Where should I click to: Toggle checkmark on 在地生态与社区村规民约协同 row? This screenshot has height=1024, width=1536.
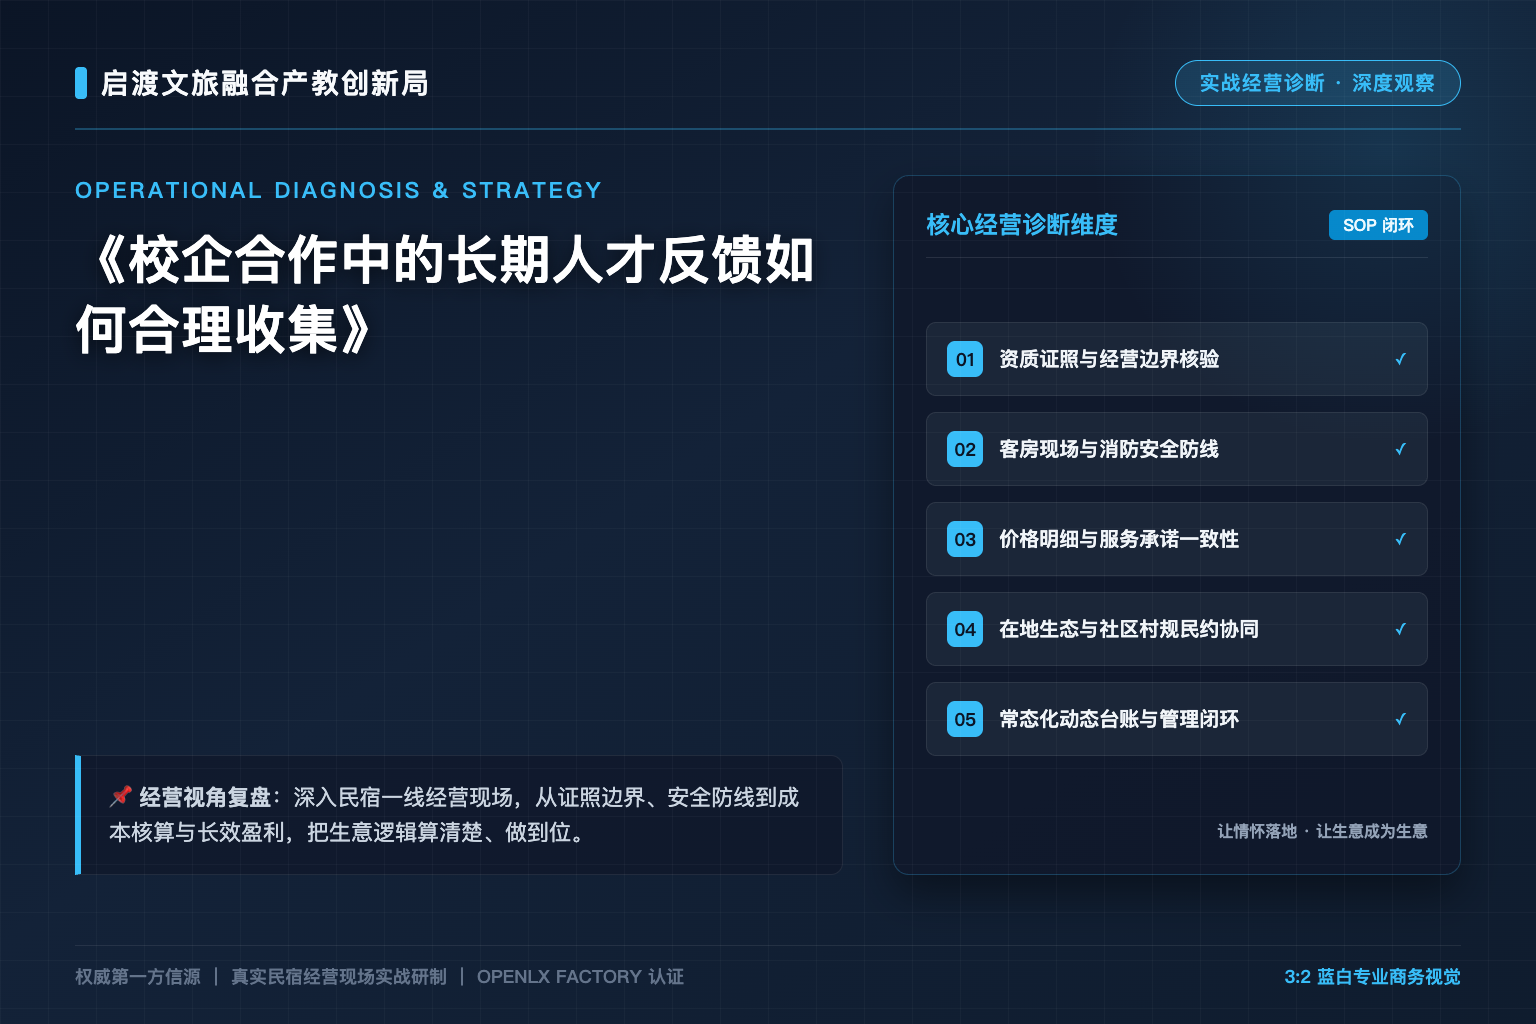pyautogui.click(x=1400, y=629)
